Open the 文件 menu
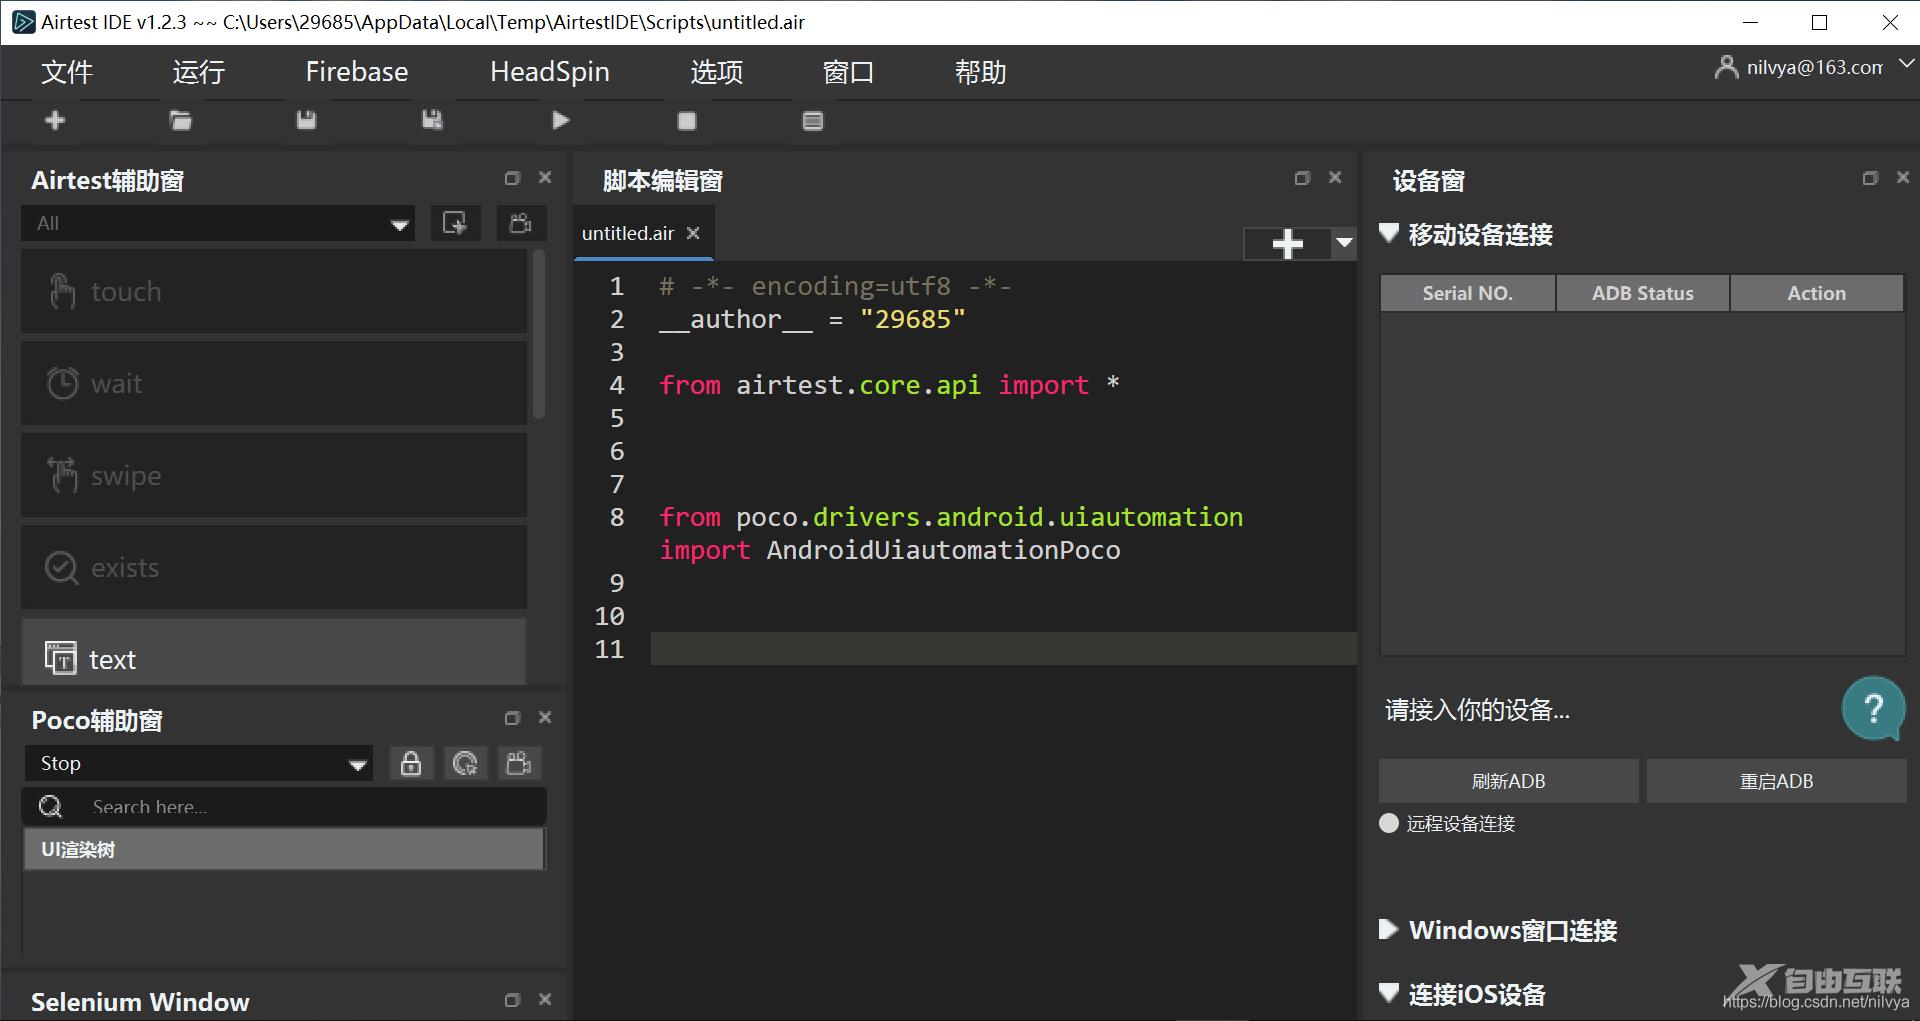1920x1021 pixels. click(x=67, y=72)
